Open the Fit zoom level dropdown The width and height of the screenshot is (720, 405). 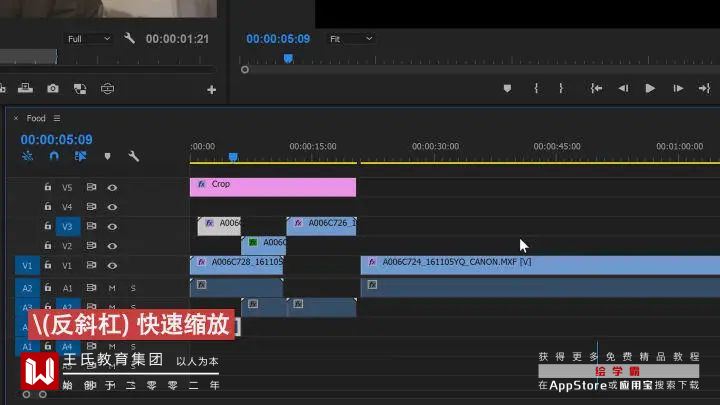351,39
